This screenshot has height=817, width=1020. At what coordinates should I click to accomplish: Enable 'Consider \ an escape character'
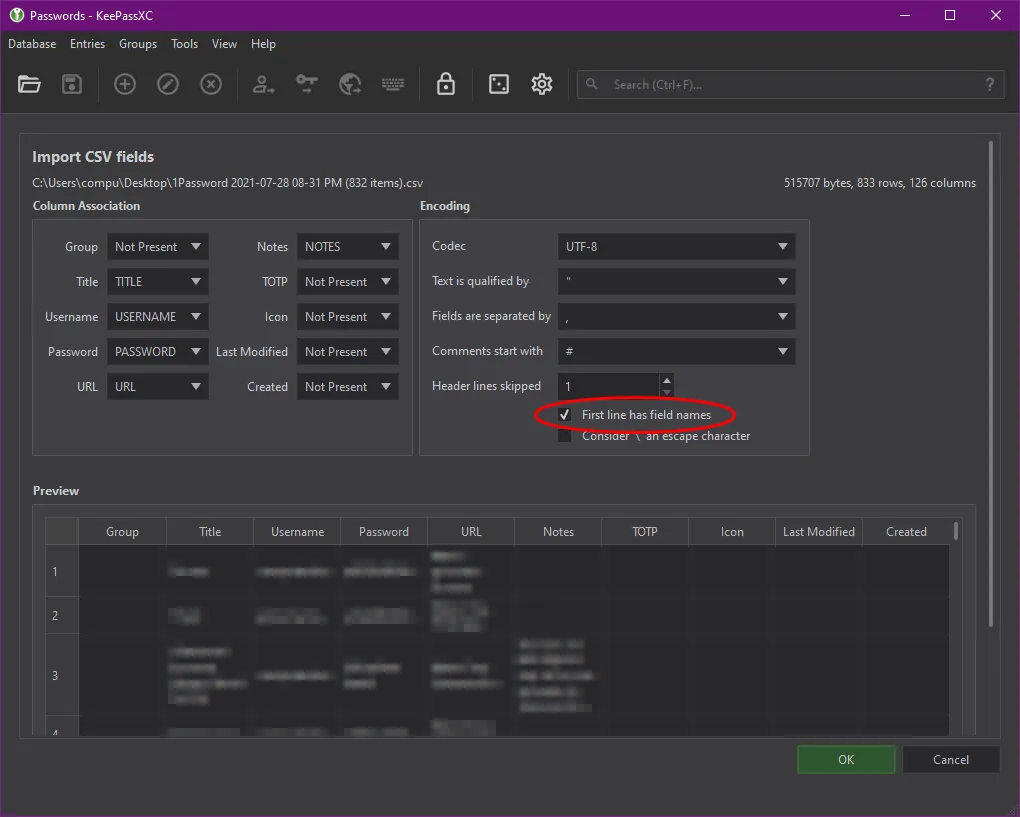564,436
